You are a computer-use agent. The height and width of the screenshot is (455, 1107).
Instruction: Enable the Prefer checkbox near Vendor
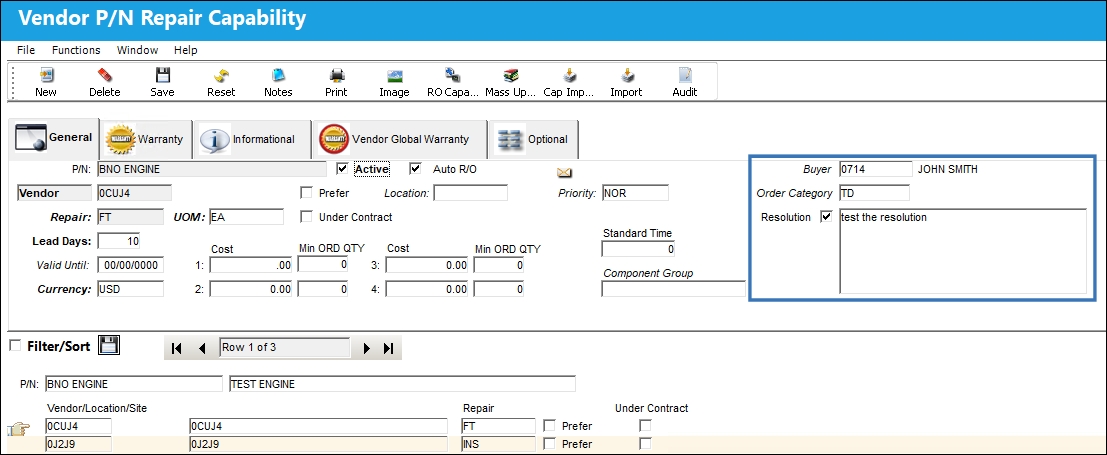pyautogui.click(x=306, y=193)
